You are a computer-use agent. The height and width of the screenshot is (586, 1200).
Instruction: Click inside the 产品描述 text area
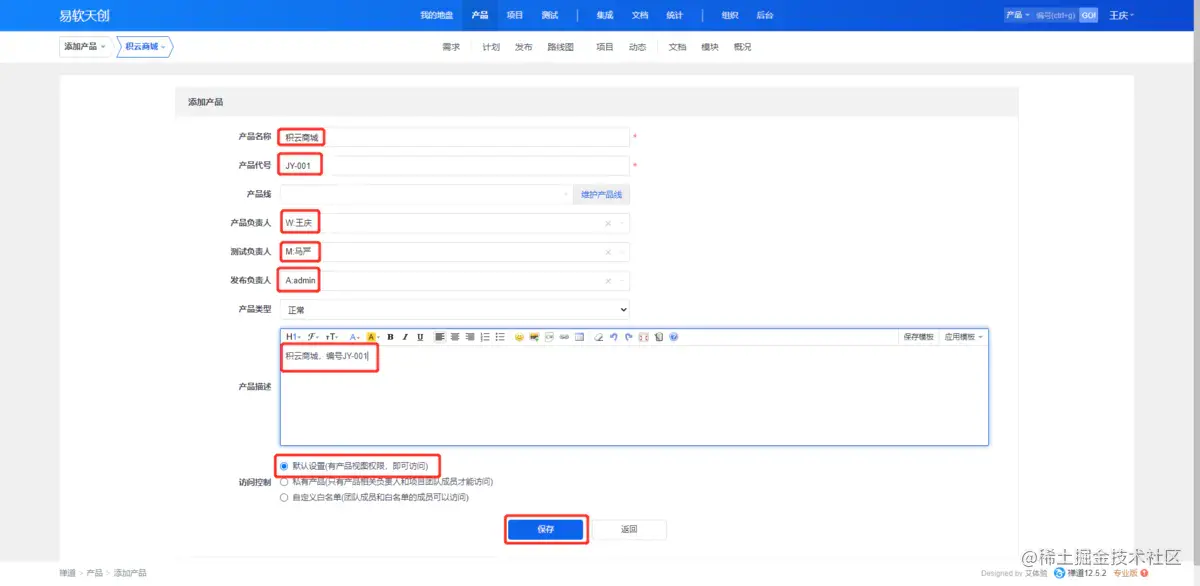(634, 395)
